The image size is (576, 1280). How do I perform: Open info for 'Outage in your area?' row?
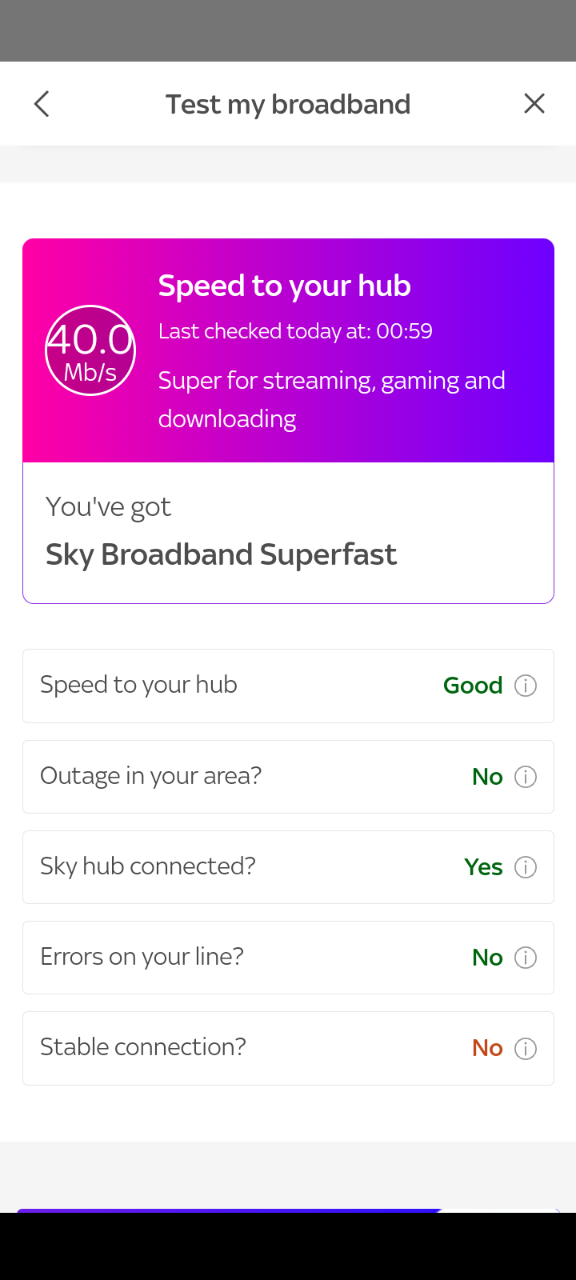(525, 776)
